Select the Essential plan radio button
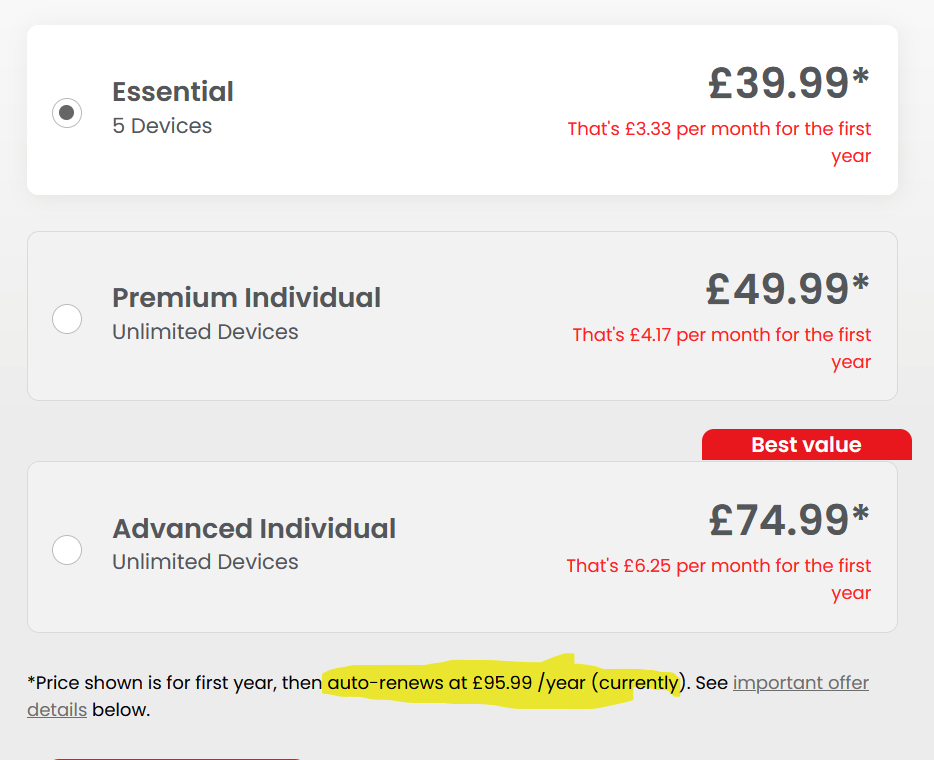 tap(67, 113)
